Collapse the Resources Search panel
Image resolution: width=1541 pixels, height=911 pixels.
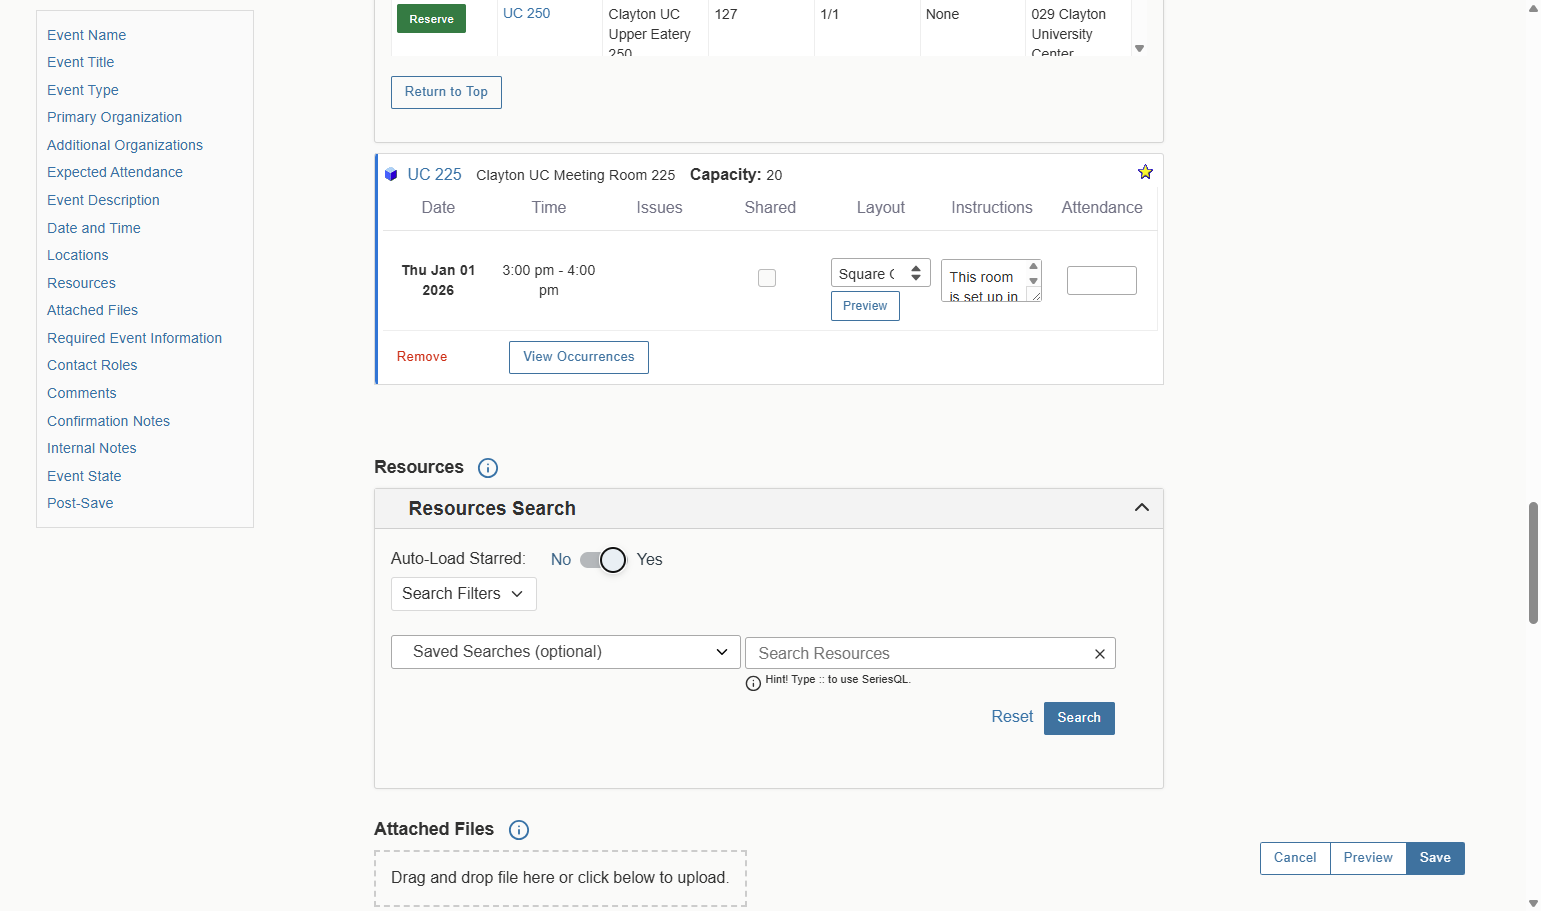[1142, 508]
